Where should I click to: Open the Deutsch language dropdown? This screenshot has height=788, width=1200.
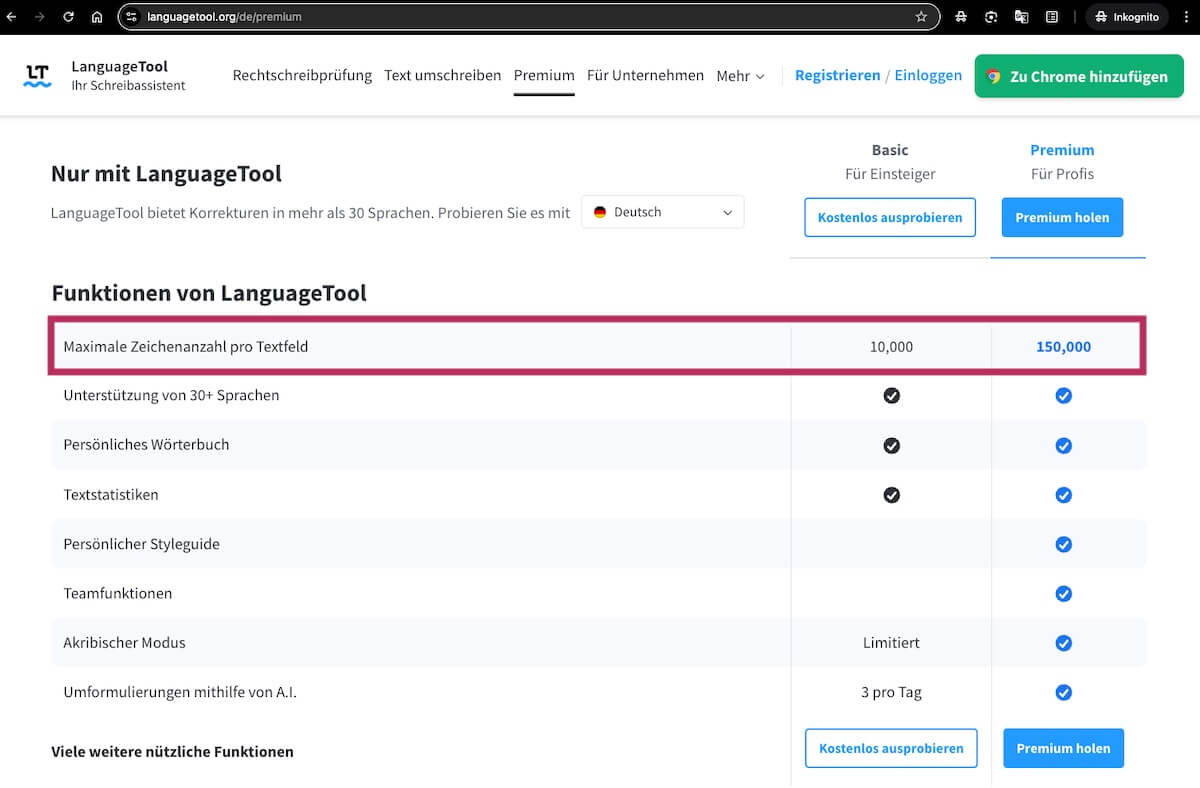coord(663,212)
